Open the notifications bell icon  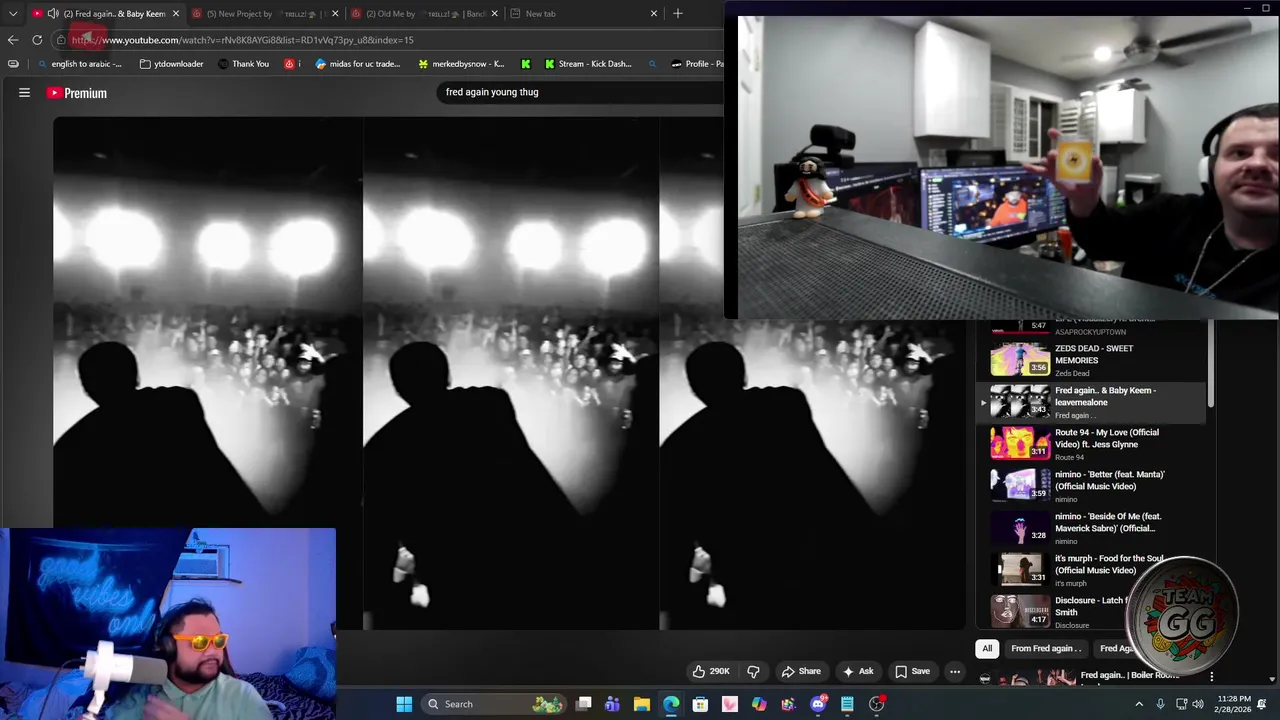(1262, 704)
